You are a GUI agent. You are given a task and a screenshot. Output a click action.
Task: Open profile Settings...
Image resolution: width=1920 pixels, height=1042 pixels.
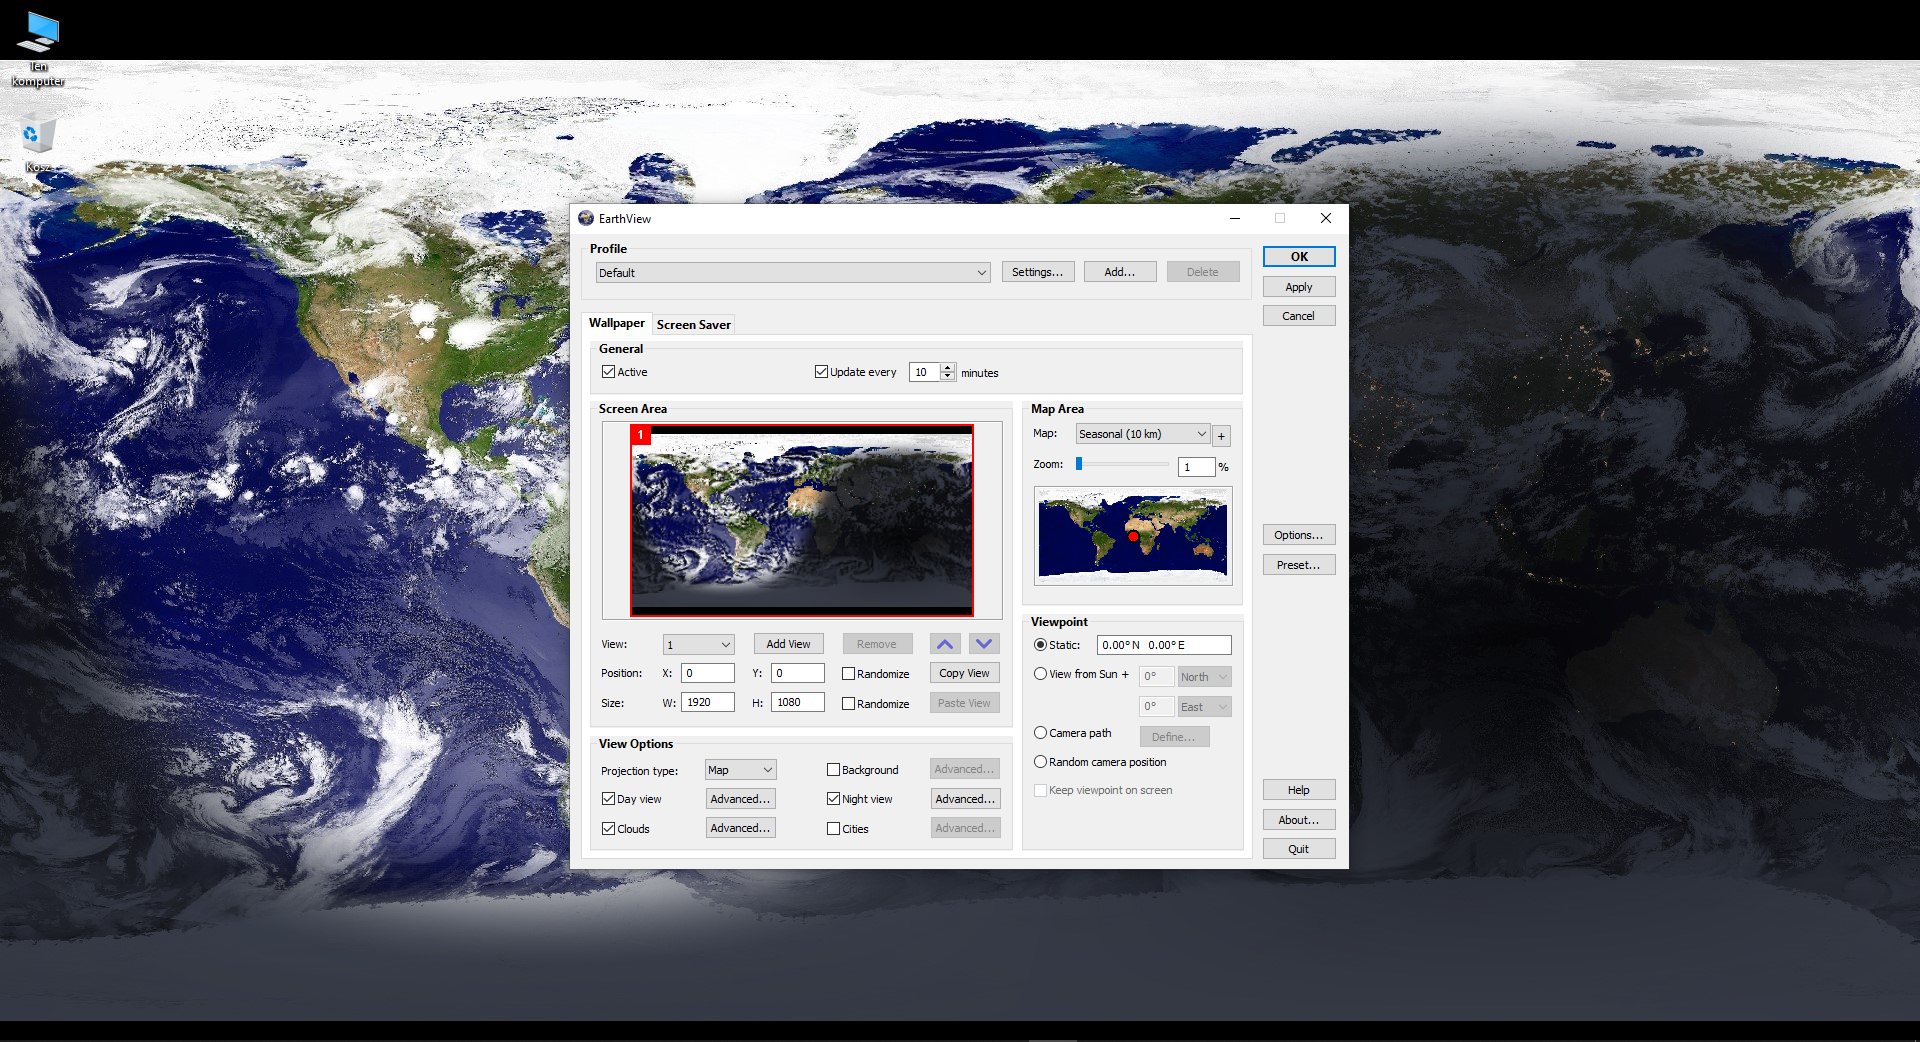pyautogui.click(x=1038, y=272)
